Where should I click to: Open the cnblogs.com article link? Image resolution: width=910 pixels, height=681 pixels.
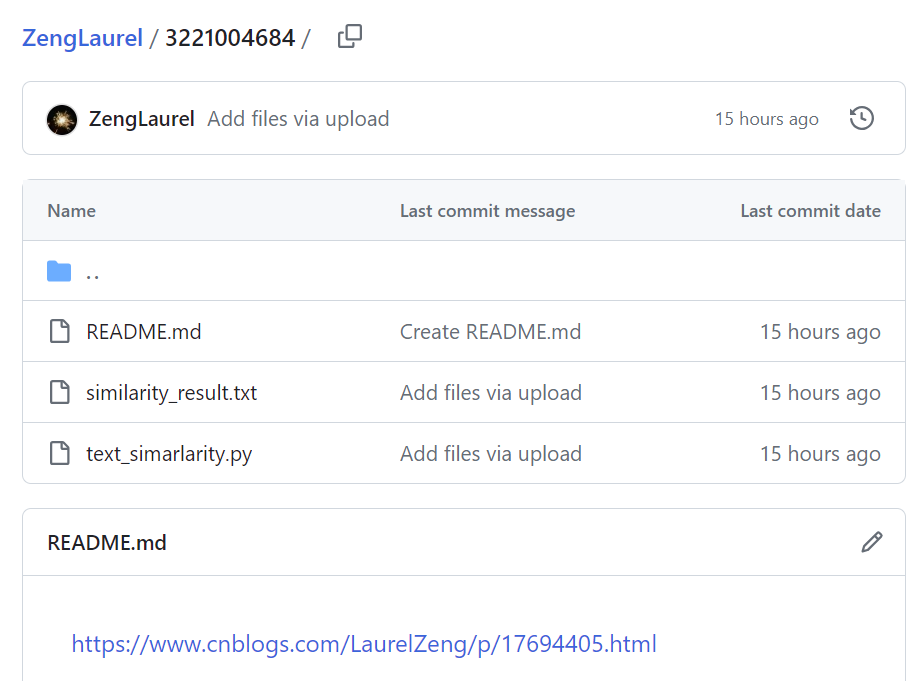364,643
